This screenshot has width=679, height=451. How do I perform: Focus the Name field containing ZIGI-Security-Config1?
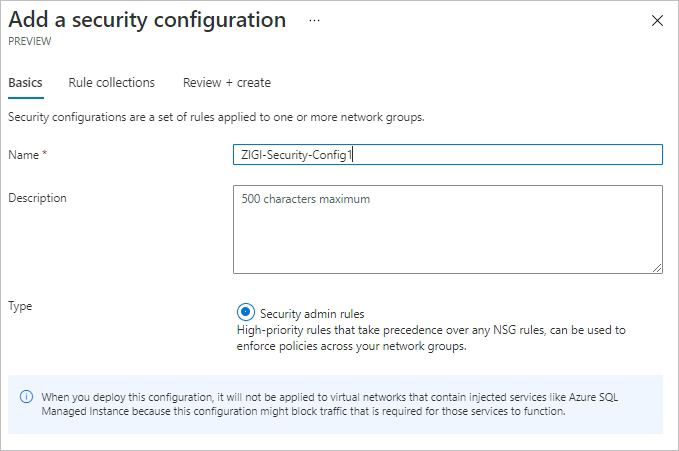click(448, 155)
